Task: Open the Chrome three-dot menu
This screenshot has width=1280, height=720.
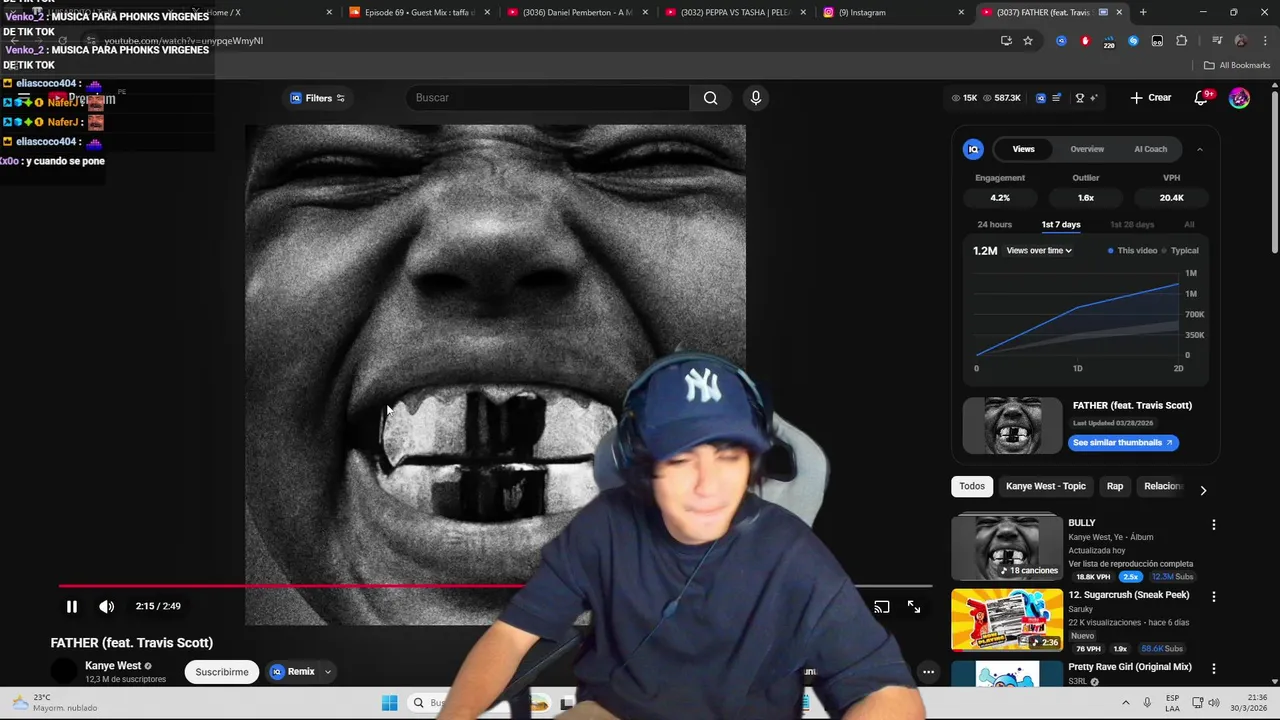Action: tap(1263, 41)
